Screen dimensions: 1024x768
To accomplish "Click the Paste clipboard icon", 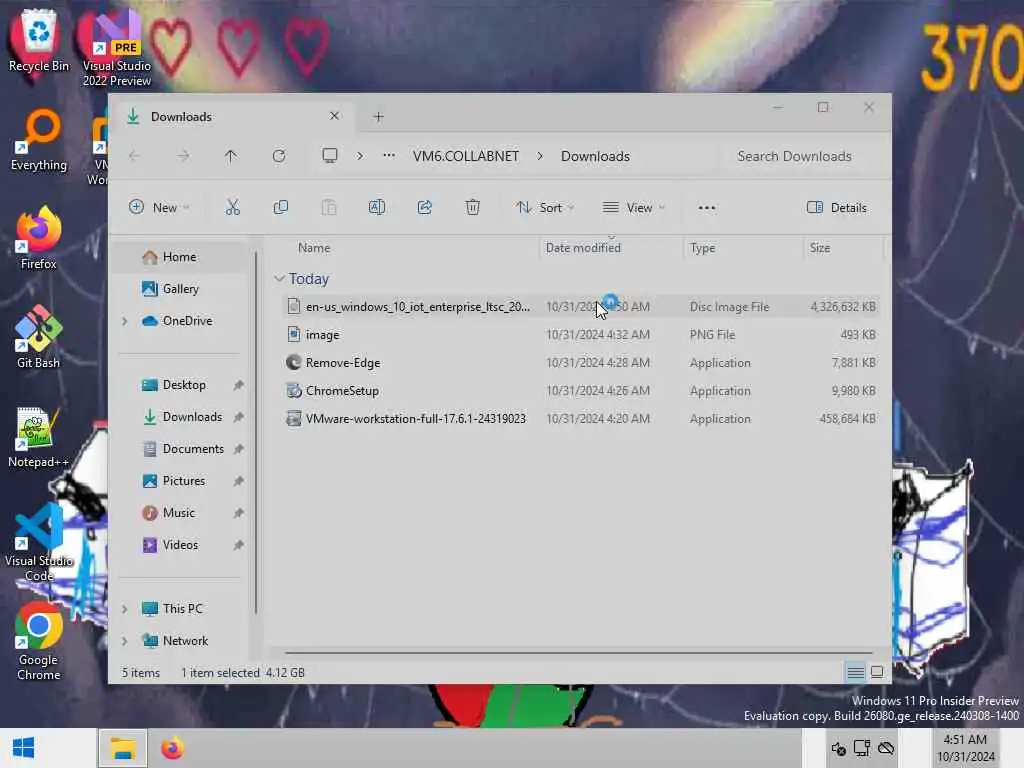I will point(328,208).
